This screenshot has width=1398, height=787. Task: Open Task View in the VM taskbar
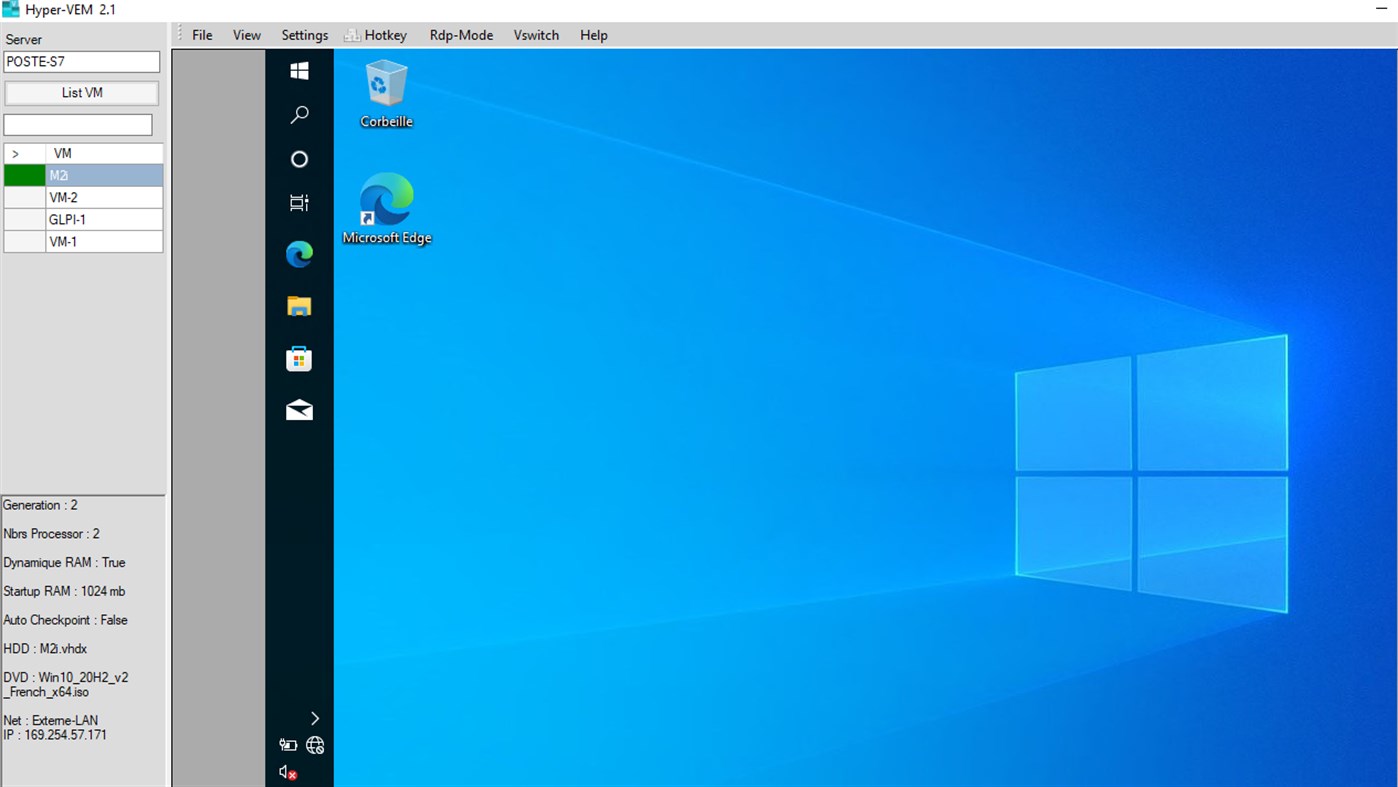point(298,201)
